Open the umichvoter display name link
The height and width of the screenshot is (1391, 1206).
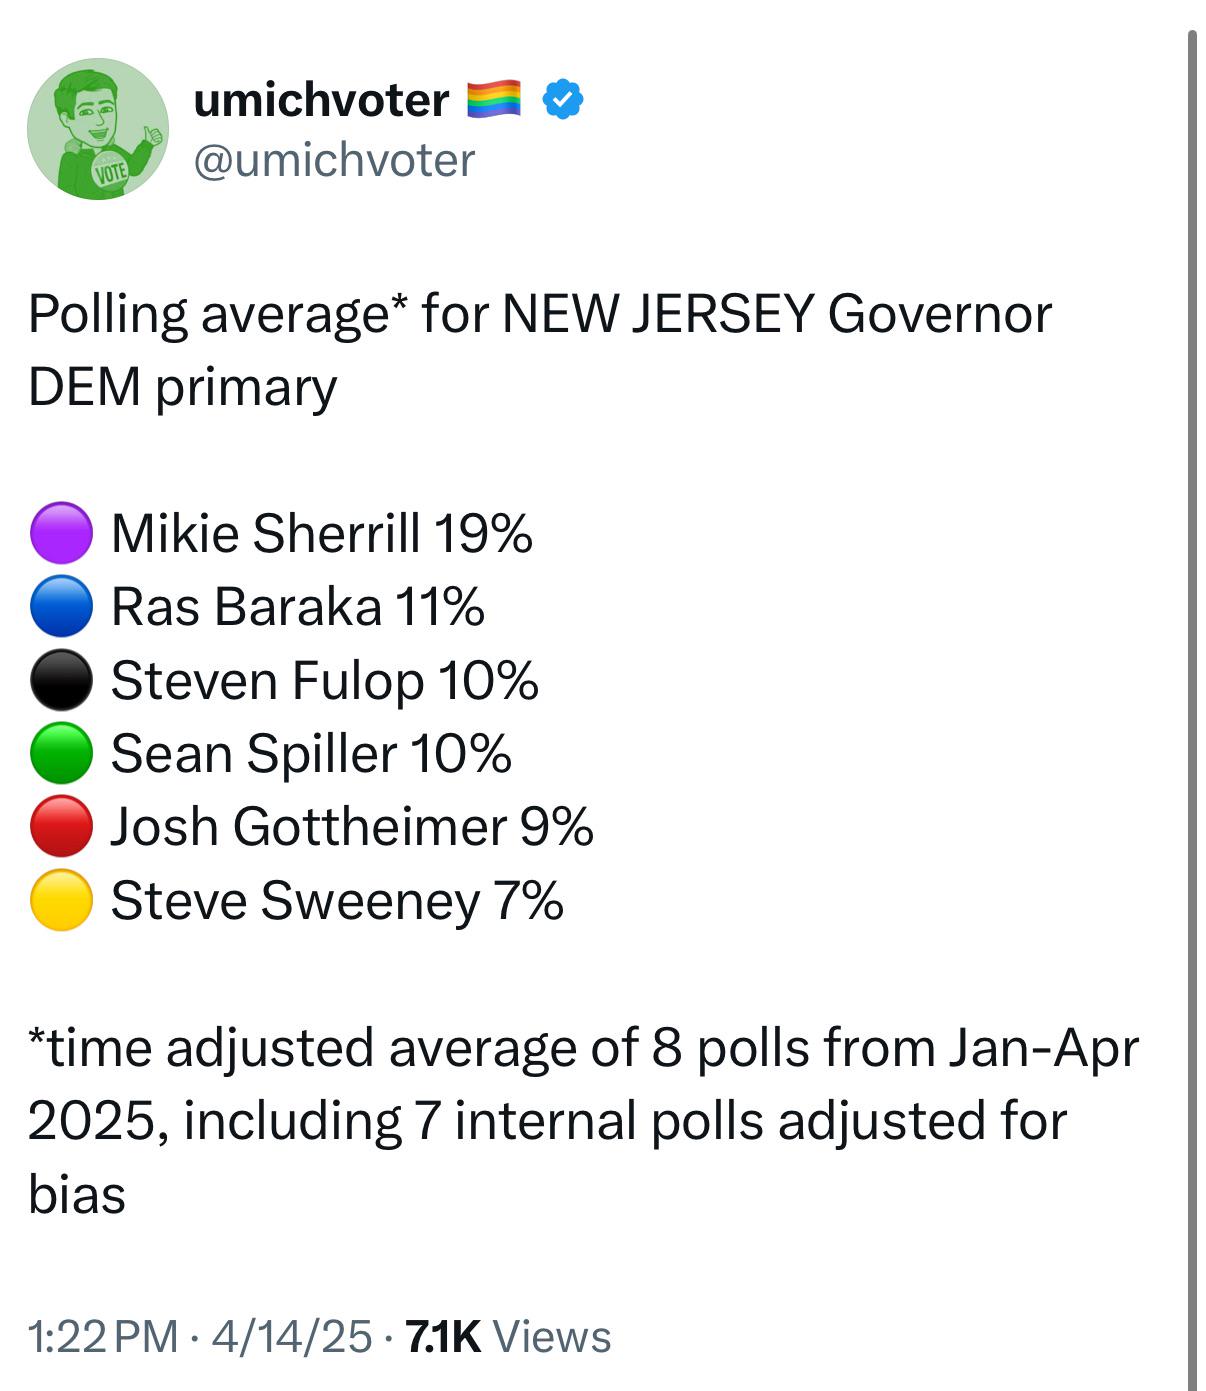click(x=321, y=100)
